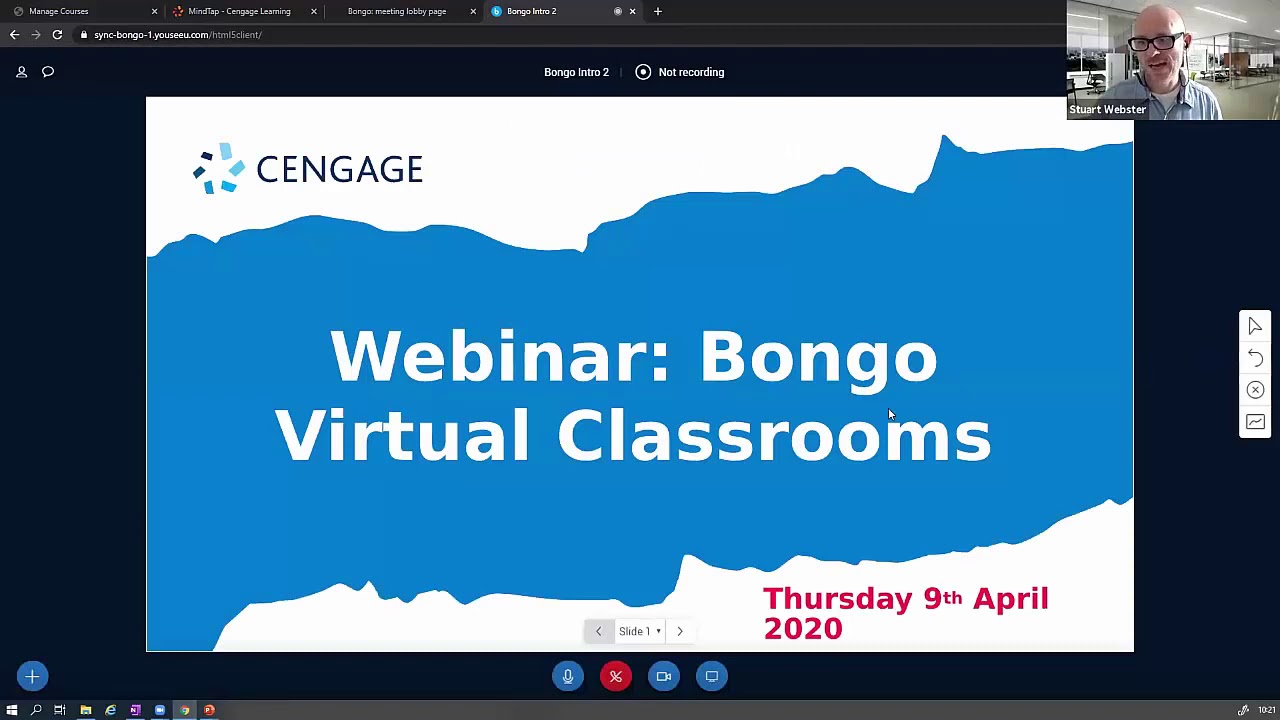This screenshot has width=1280, height=720.
Task: Click the Not recording indicator
Action: click(680, 72)
